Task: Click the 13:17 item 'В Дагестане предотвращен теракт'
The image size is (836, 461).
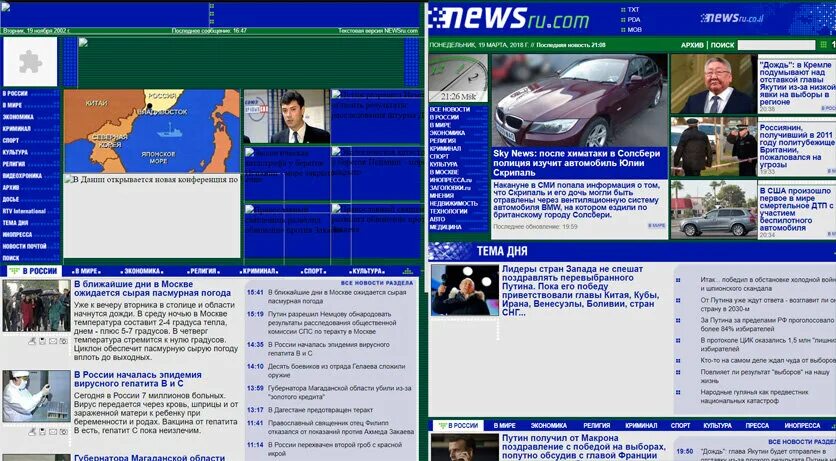Action: tap(320, 410)
